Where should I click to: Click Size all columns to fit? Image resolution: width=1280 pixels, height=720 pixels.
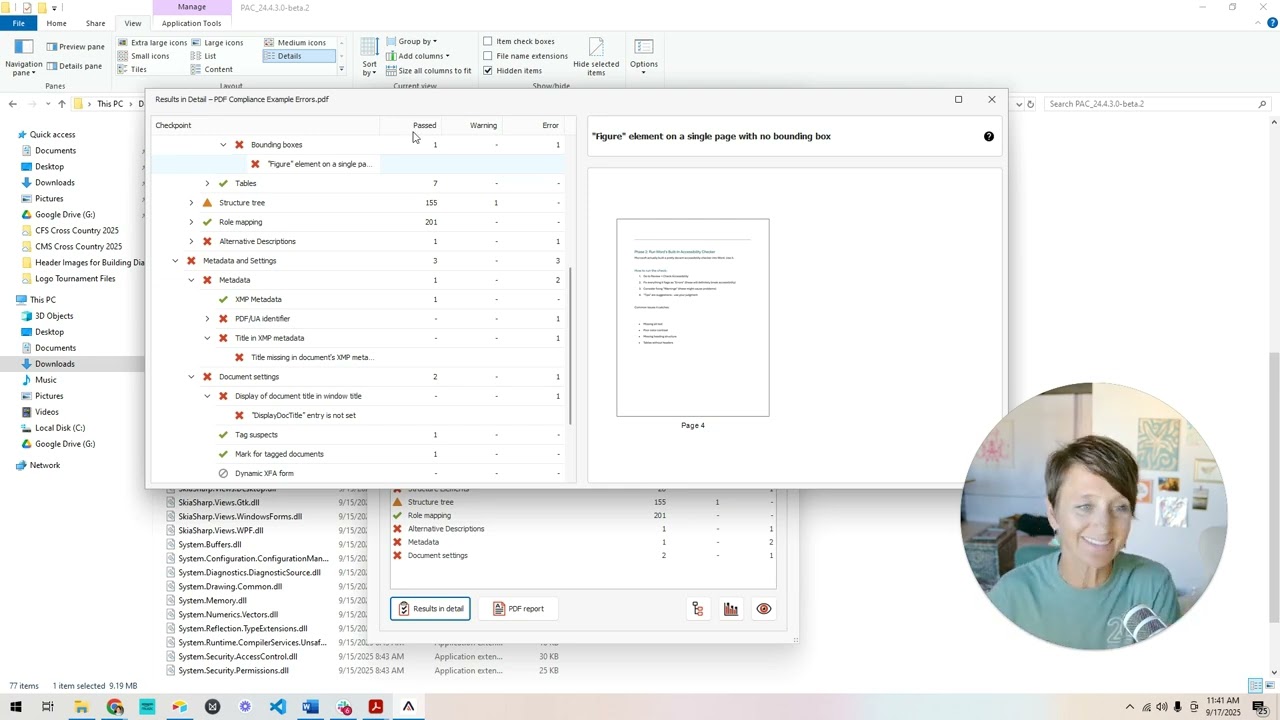point(428,71)
